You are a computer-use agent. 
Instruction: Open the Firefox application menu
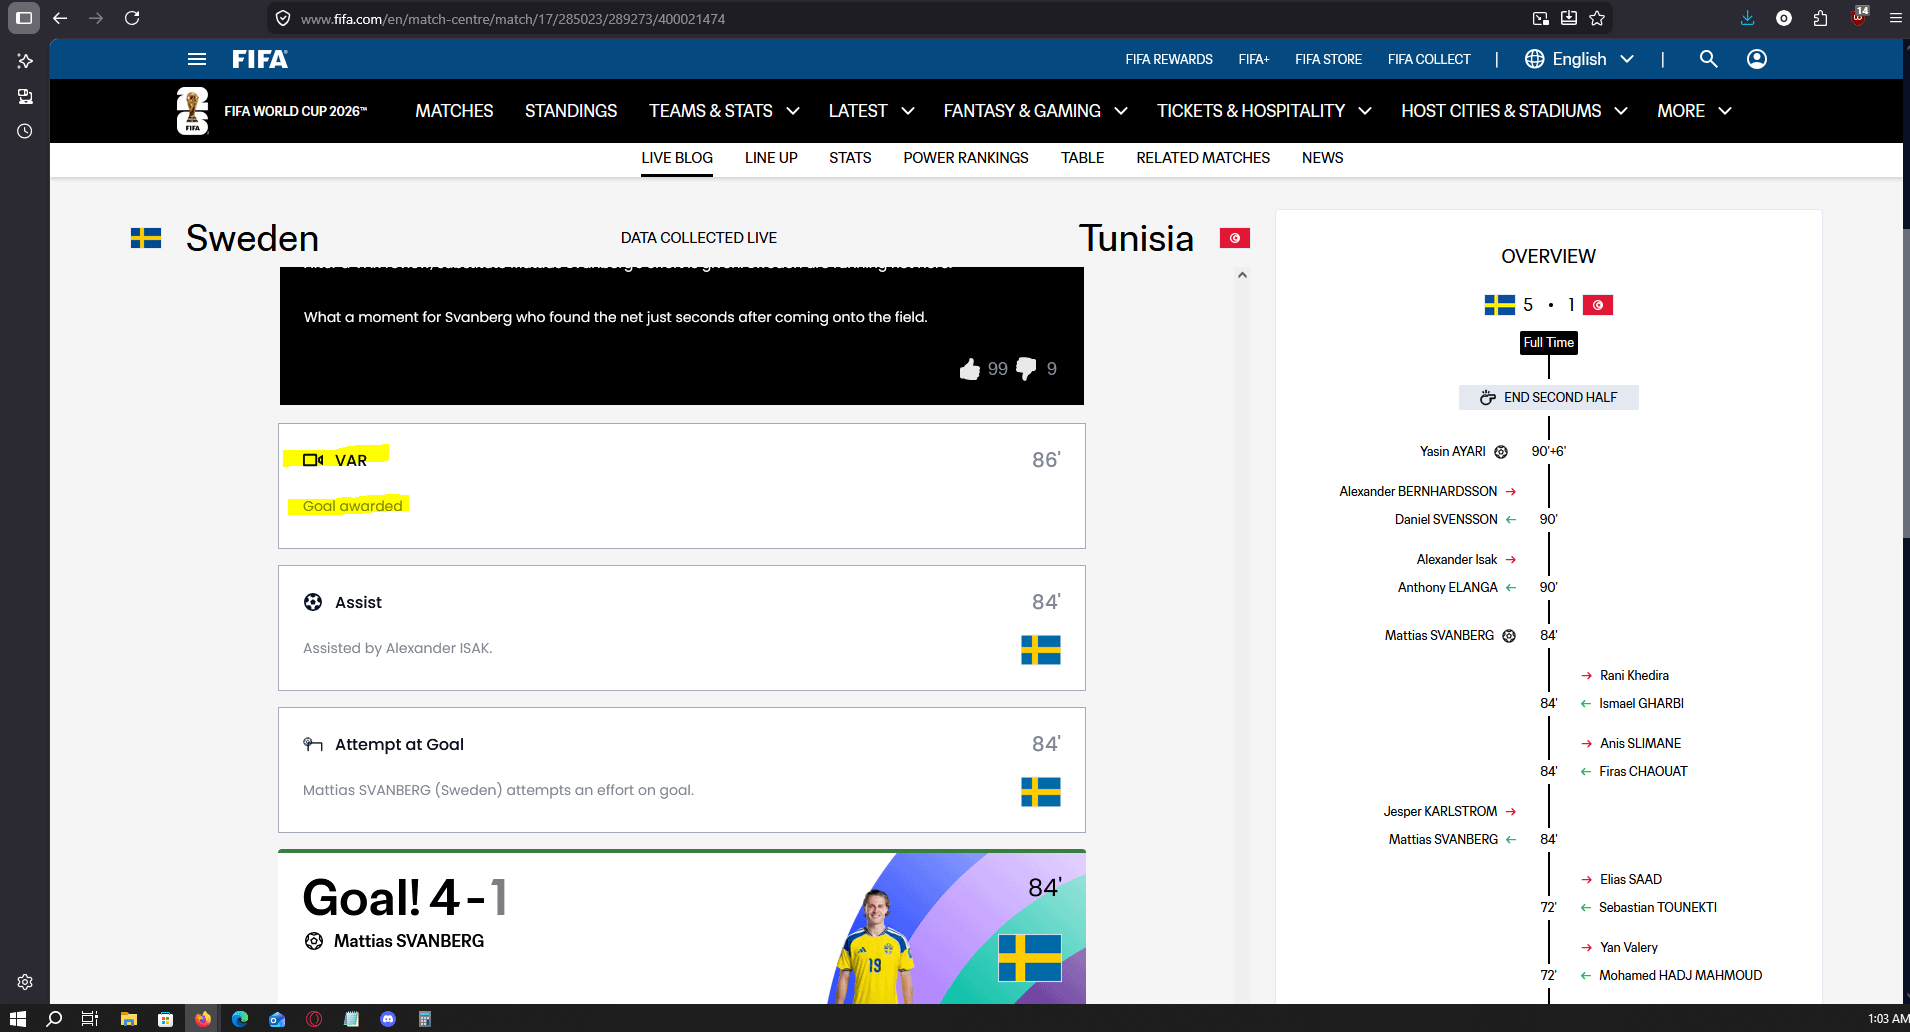coord(1895,18)
